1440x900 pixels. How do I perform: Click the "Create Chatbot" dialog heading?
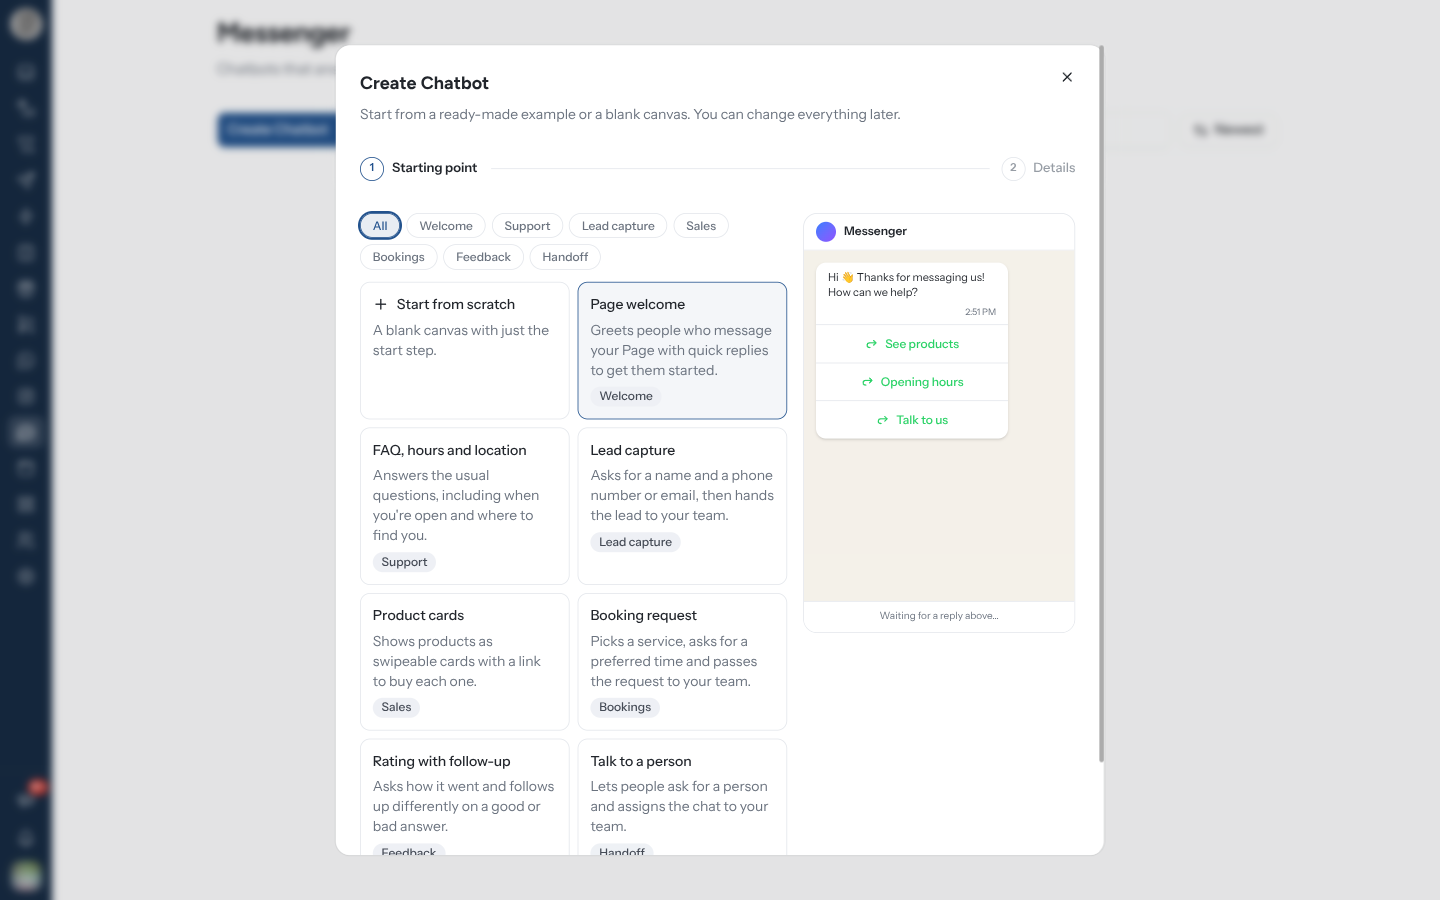coord(424,83)
